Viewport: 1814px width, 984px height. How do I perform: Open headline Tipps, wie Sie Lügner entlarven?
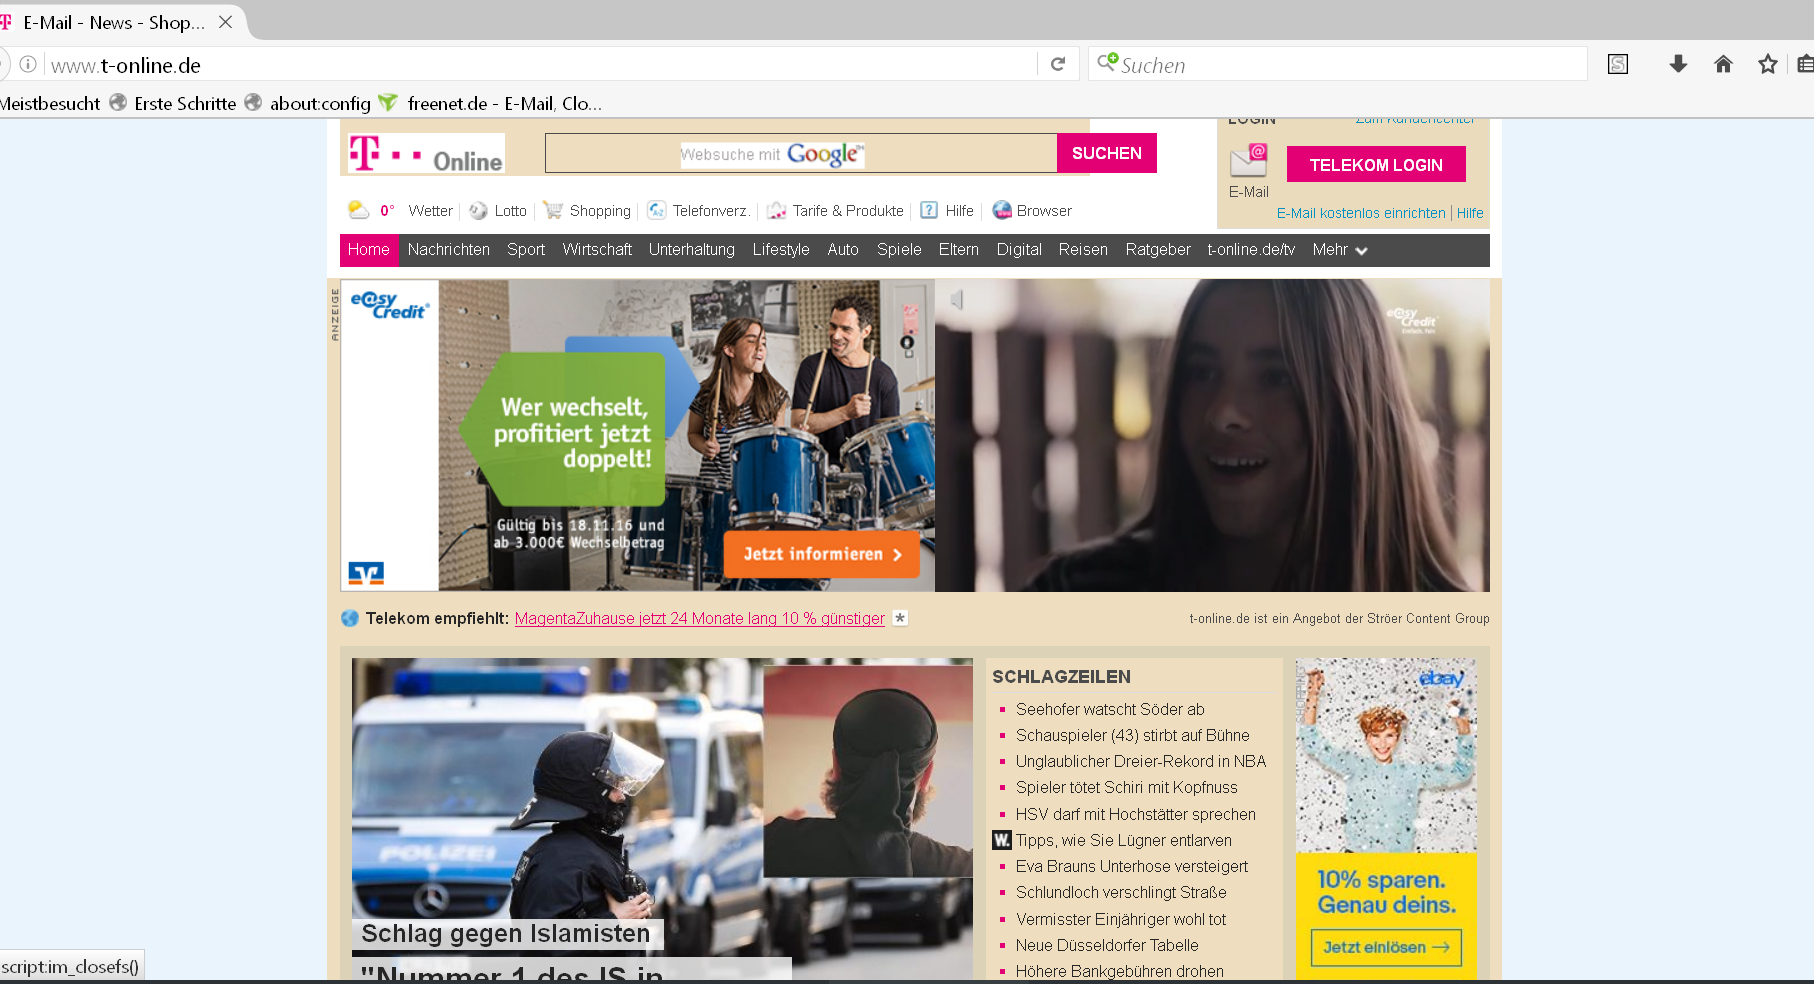(1124, 840)
